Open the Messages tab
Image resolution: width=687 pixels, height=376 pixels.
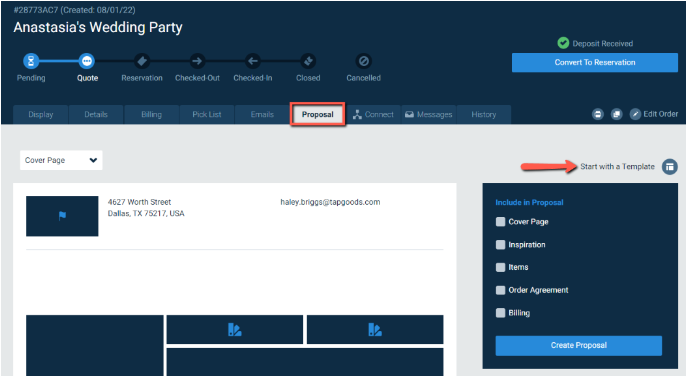(428, 114)
